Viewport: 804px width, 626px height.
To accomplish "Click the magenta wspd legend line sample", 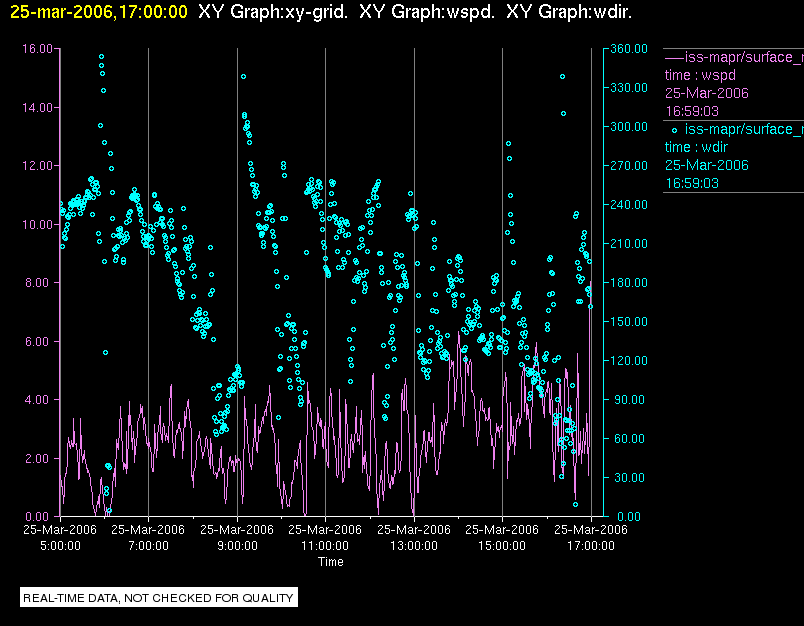I will (674, 56).
